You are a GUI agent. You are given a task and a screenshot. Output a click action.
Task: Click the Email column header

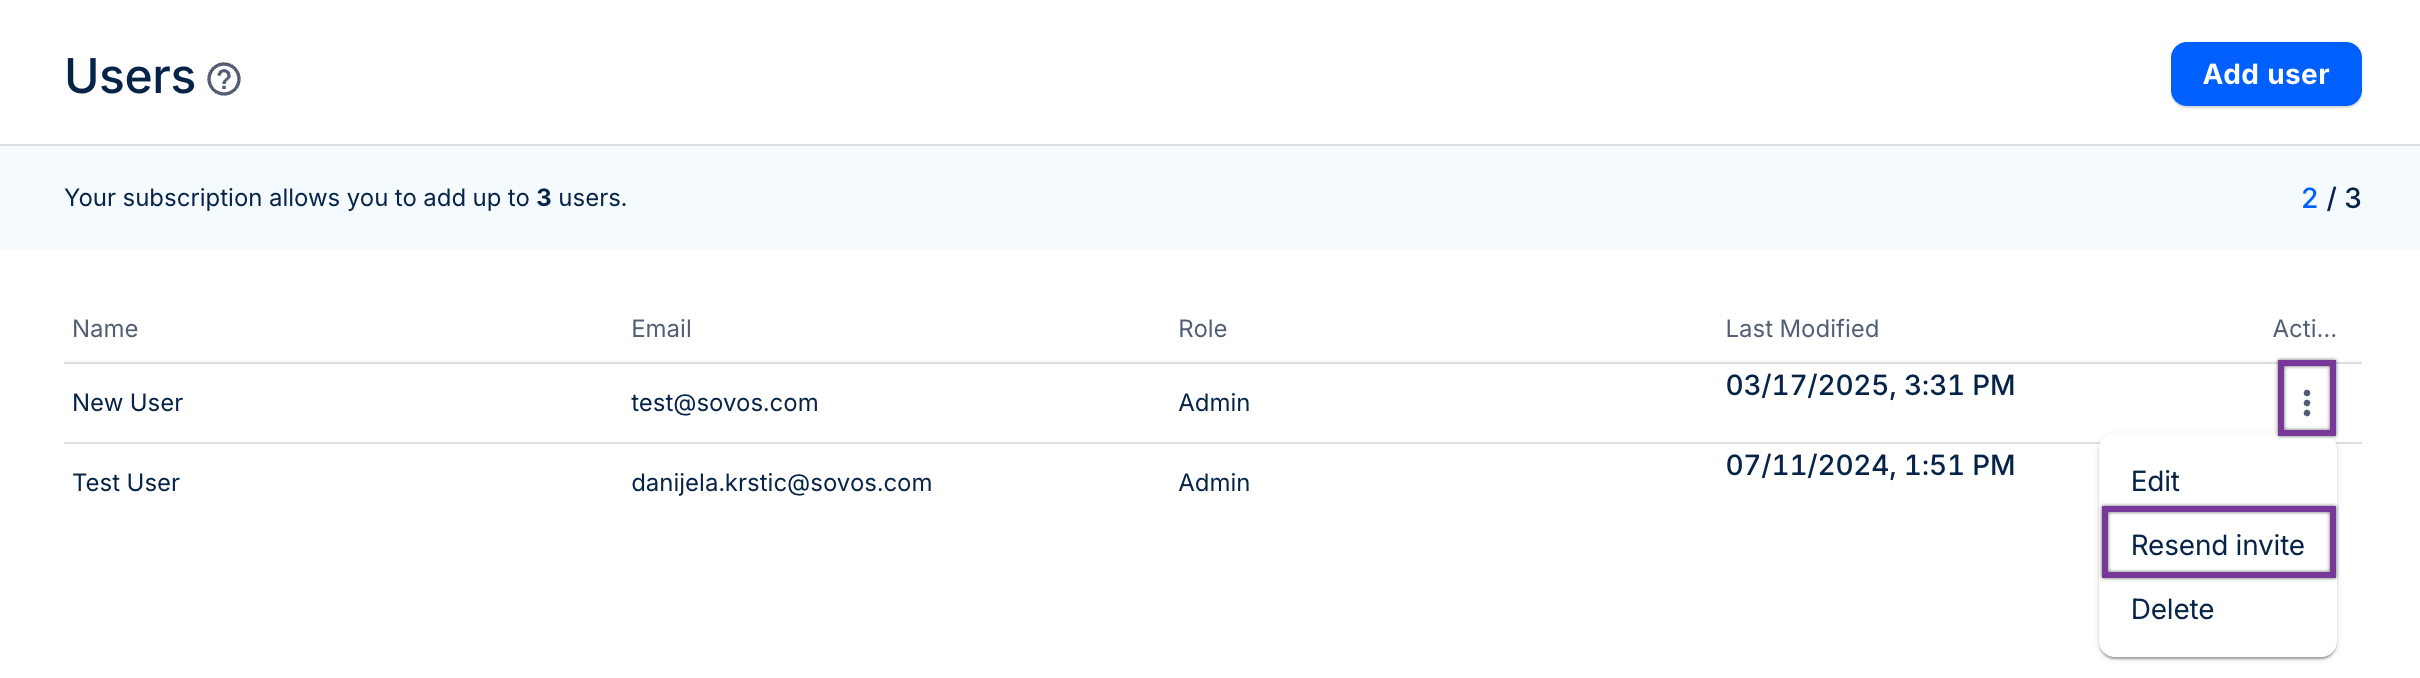tap(661, 329)
